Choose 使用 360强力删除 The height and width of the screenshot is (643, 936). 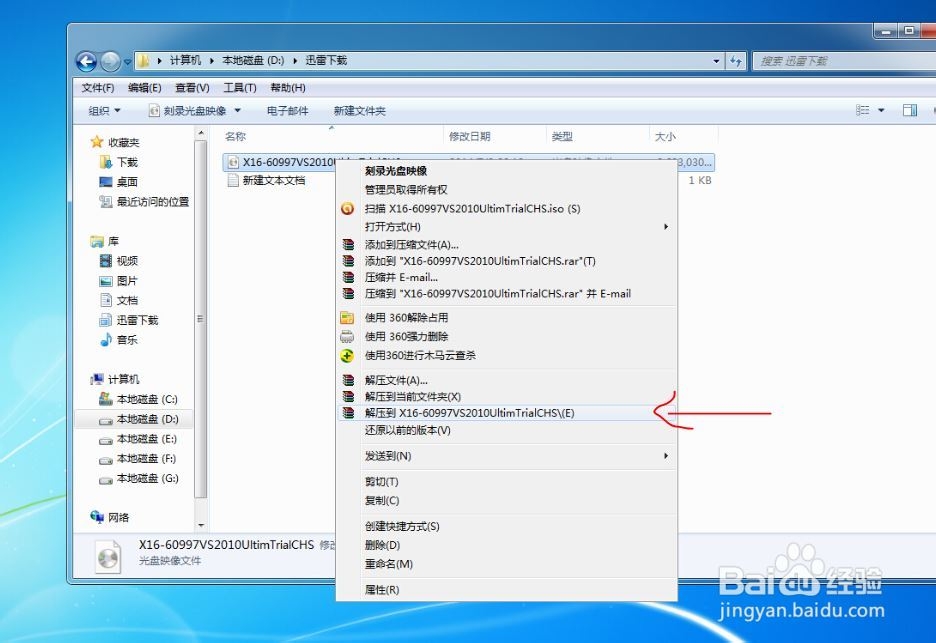(x=506, y=337)
